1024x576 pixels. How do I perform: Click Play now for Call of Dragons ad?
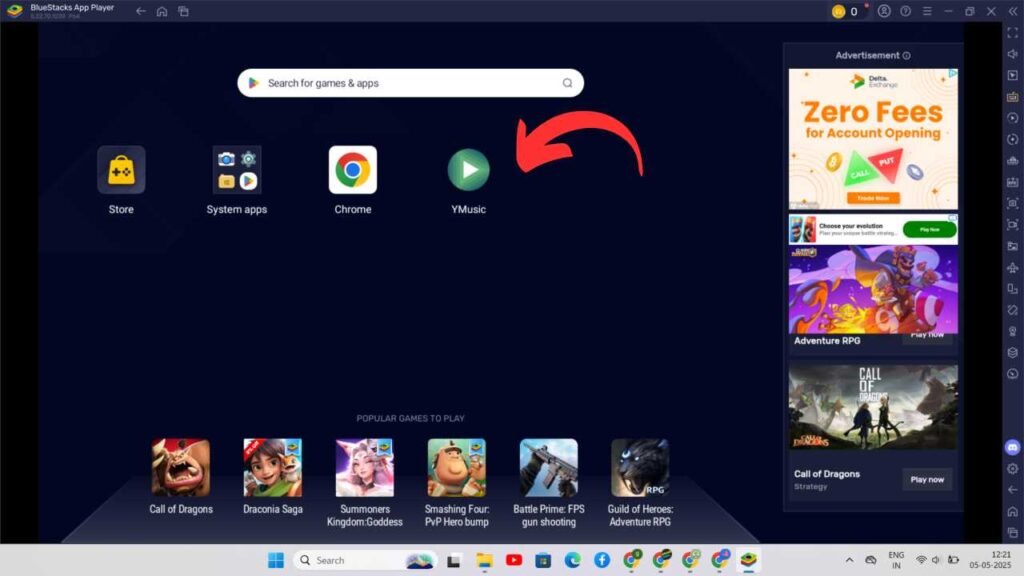click(927, 479)
